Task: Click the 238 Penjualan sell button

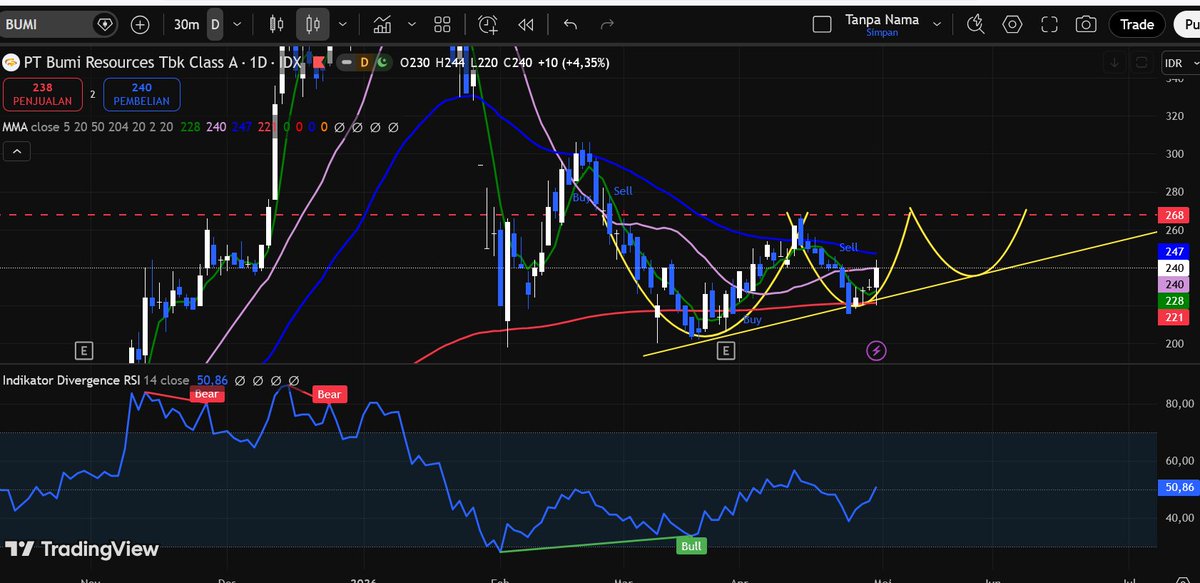Action: click(x=43, y=94)
